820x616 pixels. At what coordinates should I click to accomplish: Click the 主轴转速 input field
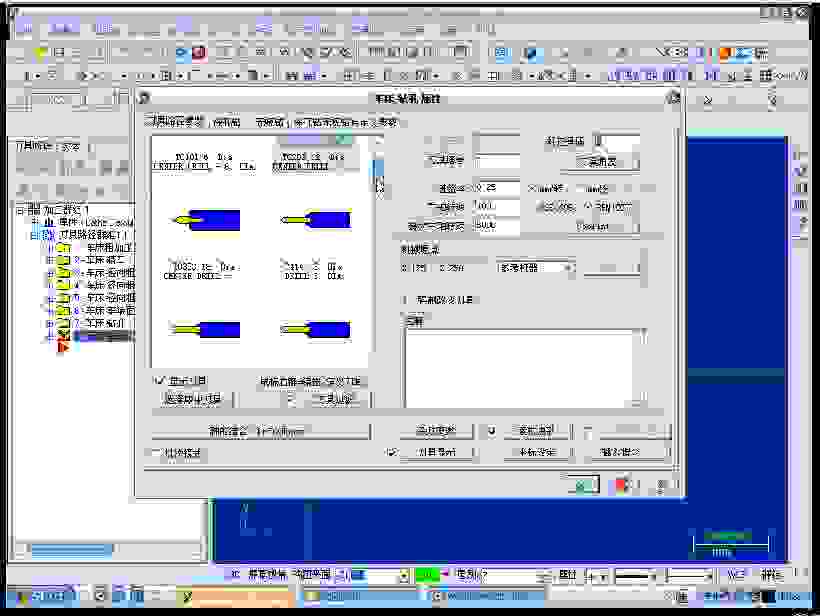coord(496,207)
